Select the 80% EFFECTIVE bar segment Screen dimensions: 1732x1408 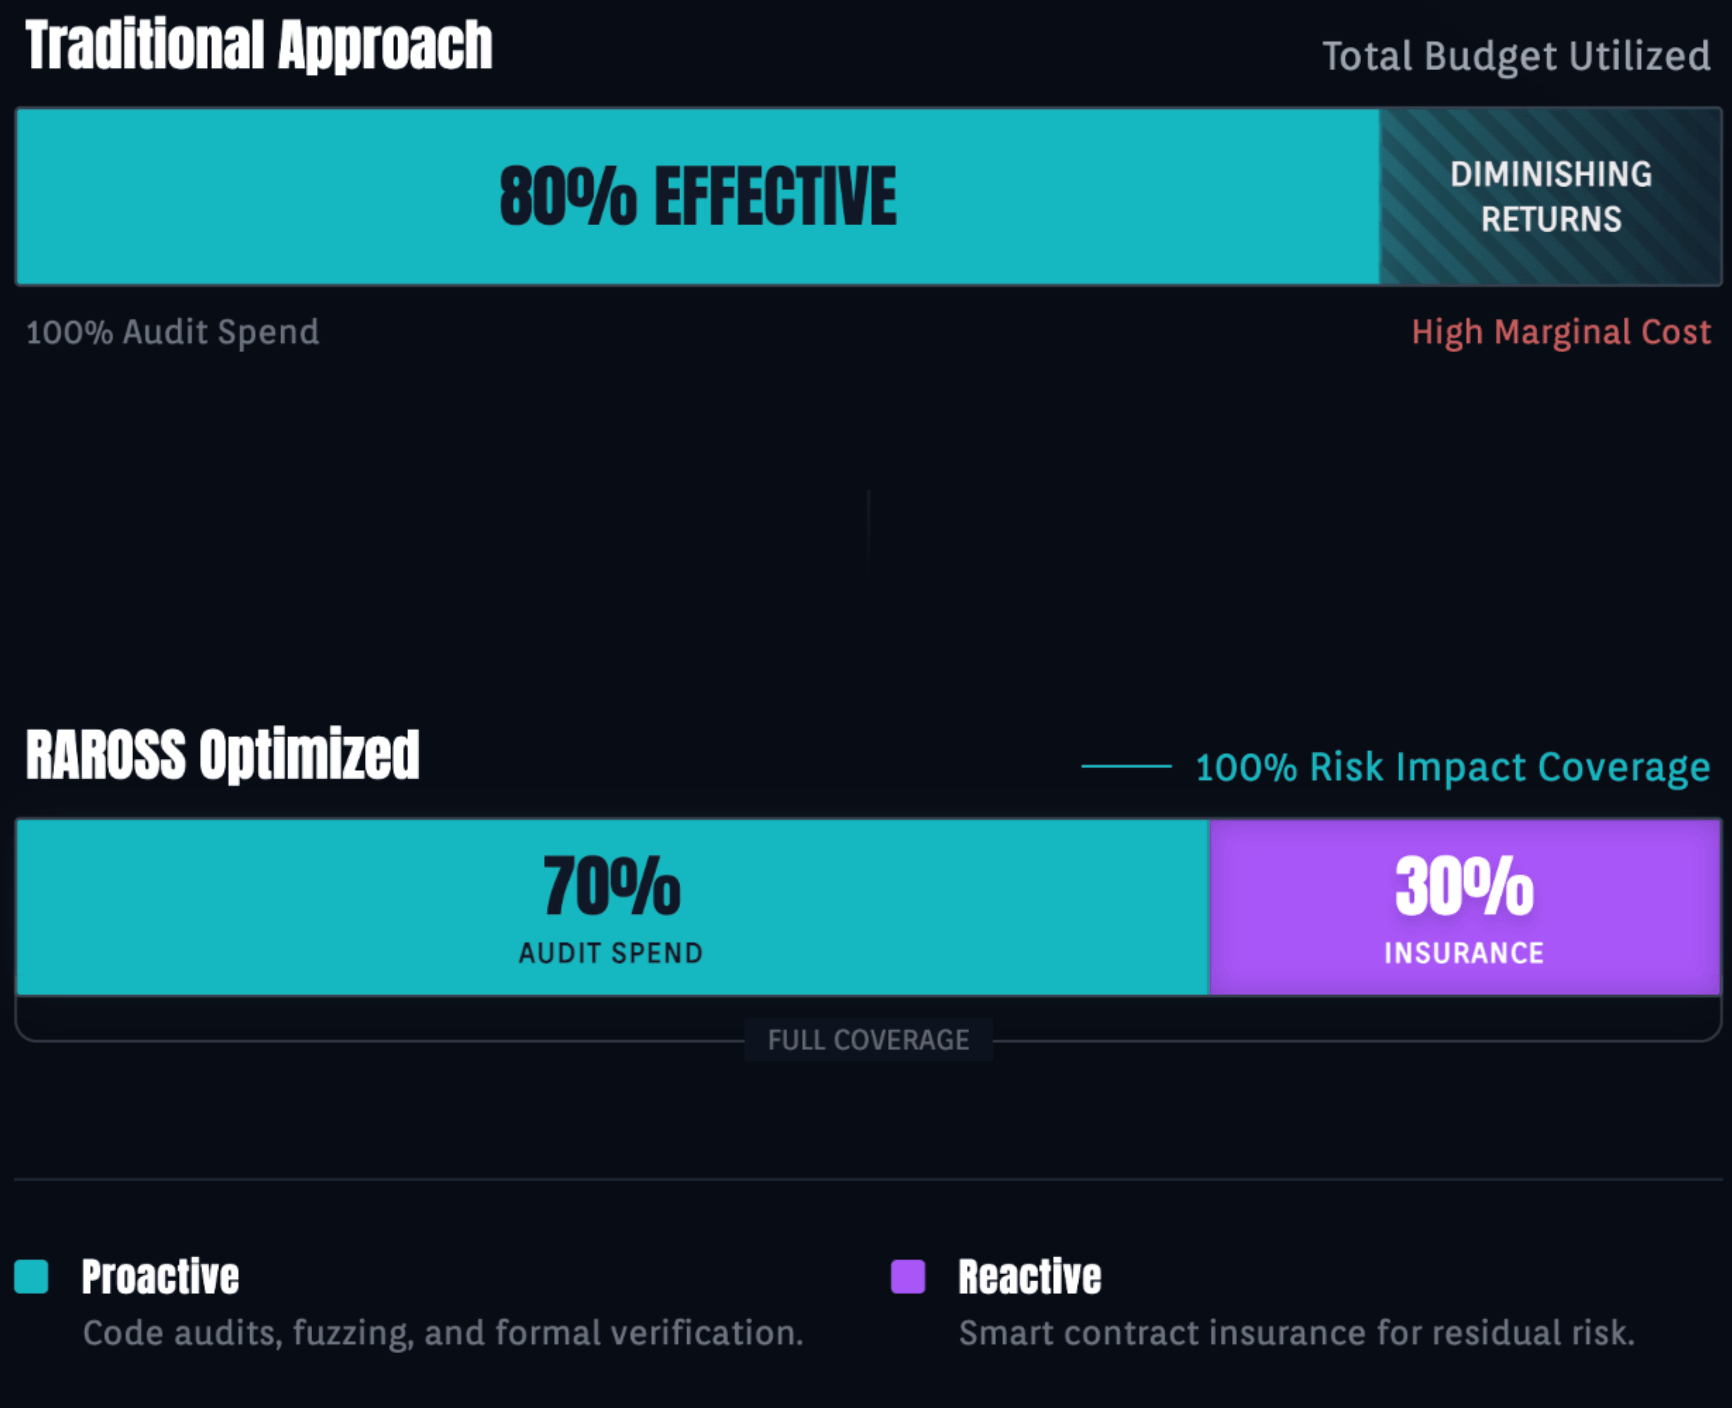pyautogui.click(x=697, y=197)
